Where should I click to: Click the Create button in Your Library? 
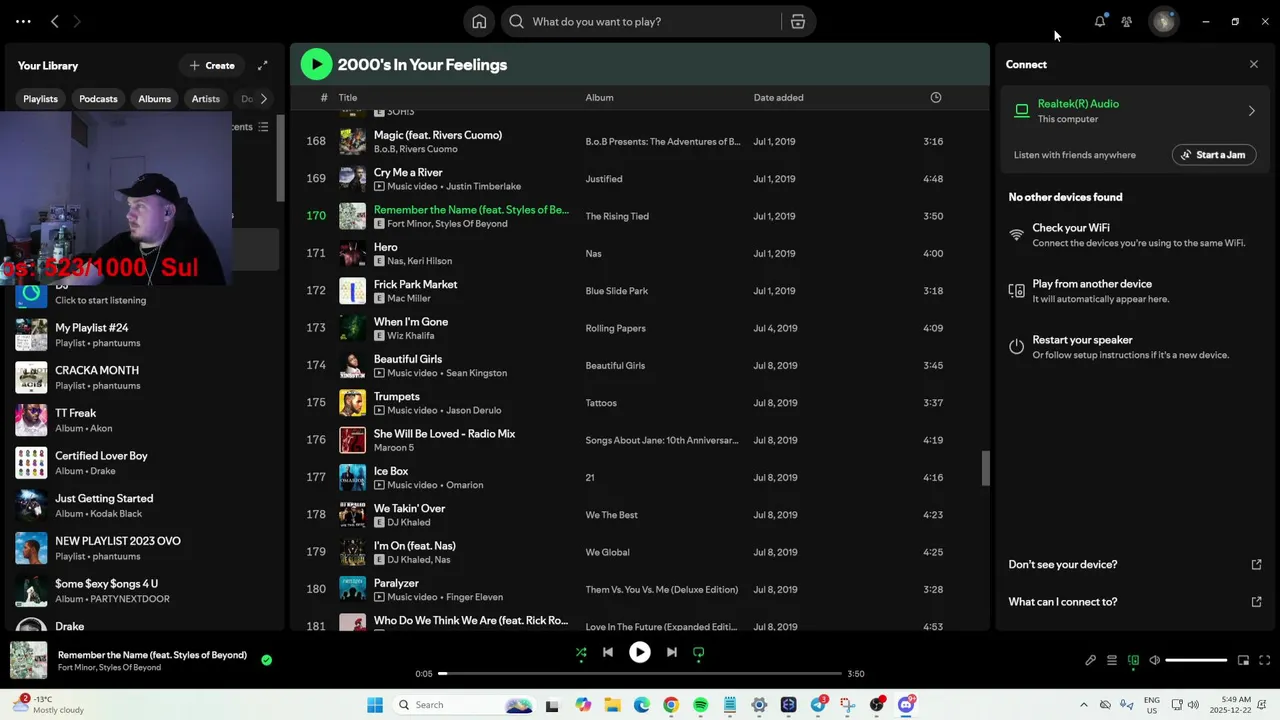pyautogui.click(x=212, y=65)
